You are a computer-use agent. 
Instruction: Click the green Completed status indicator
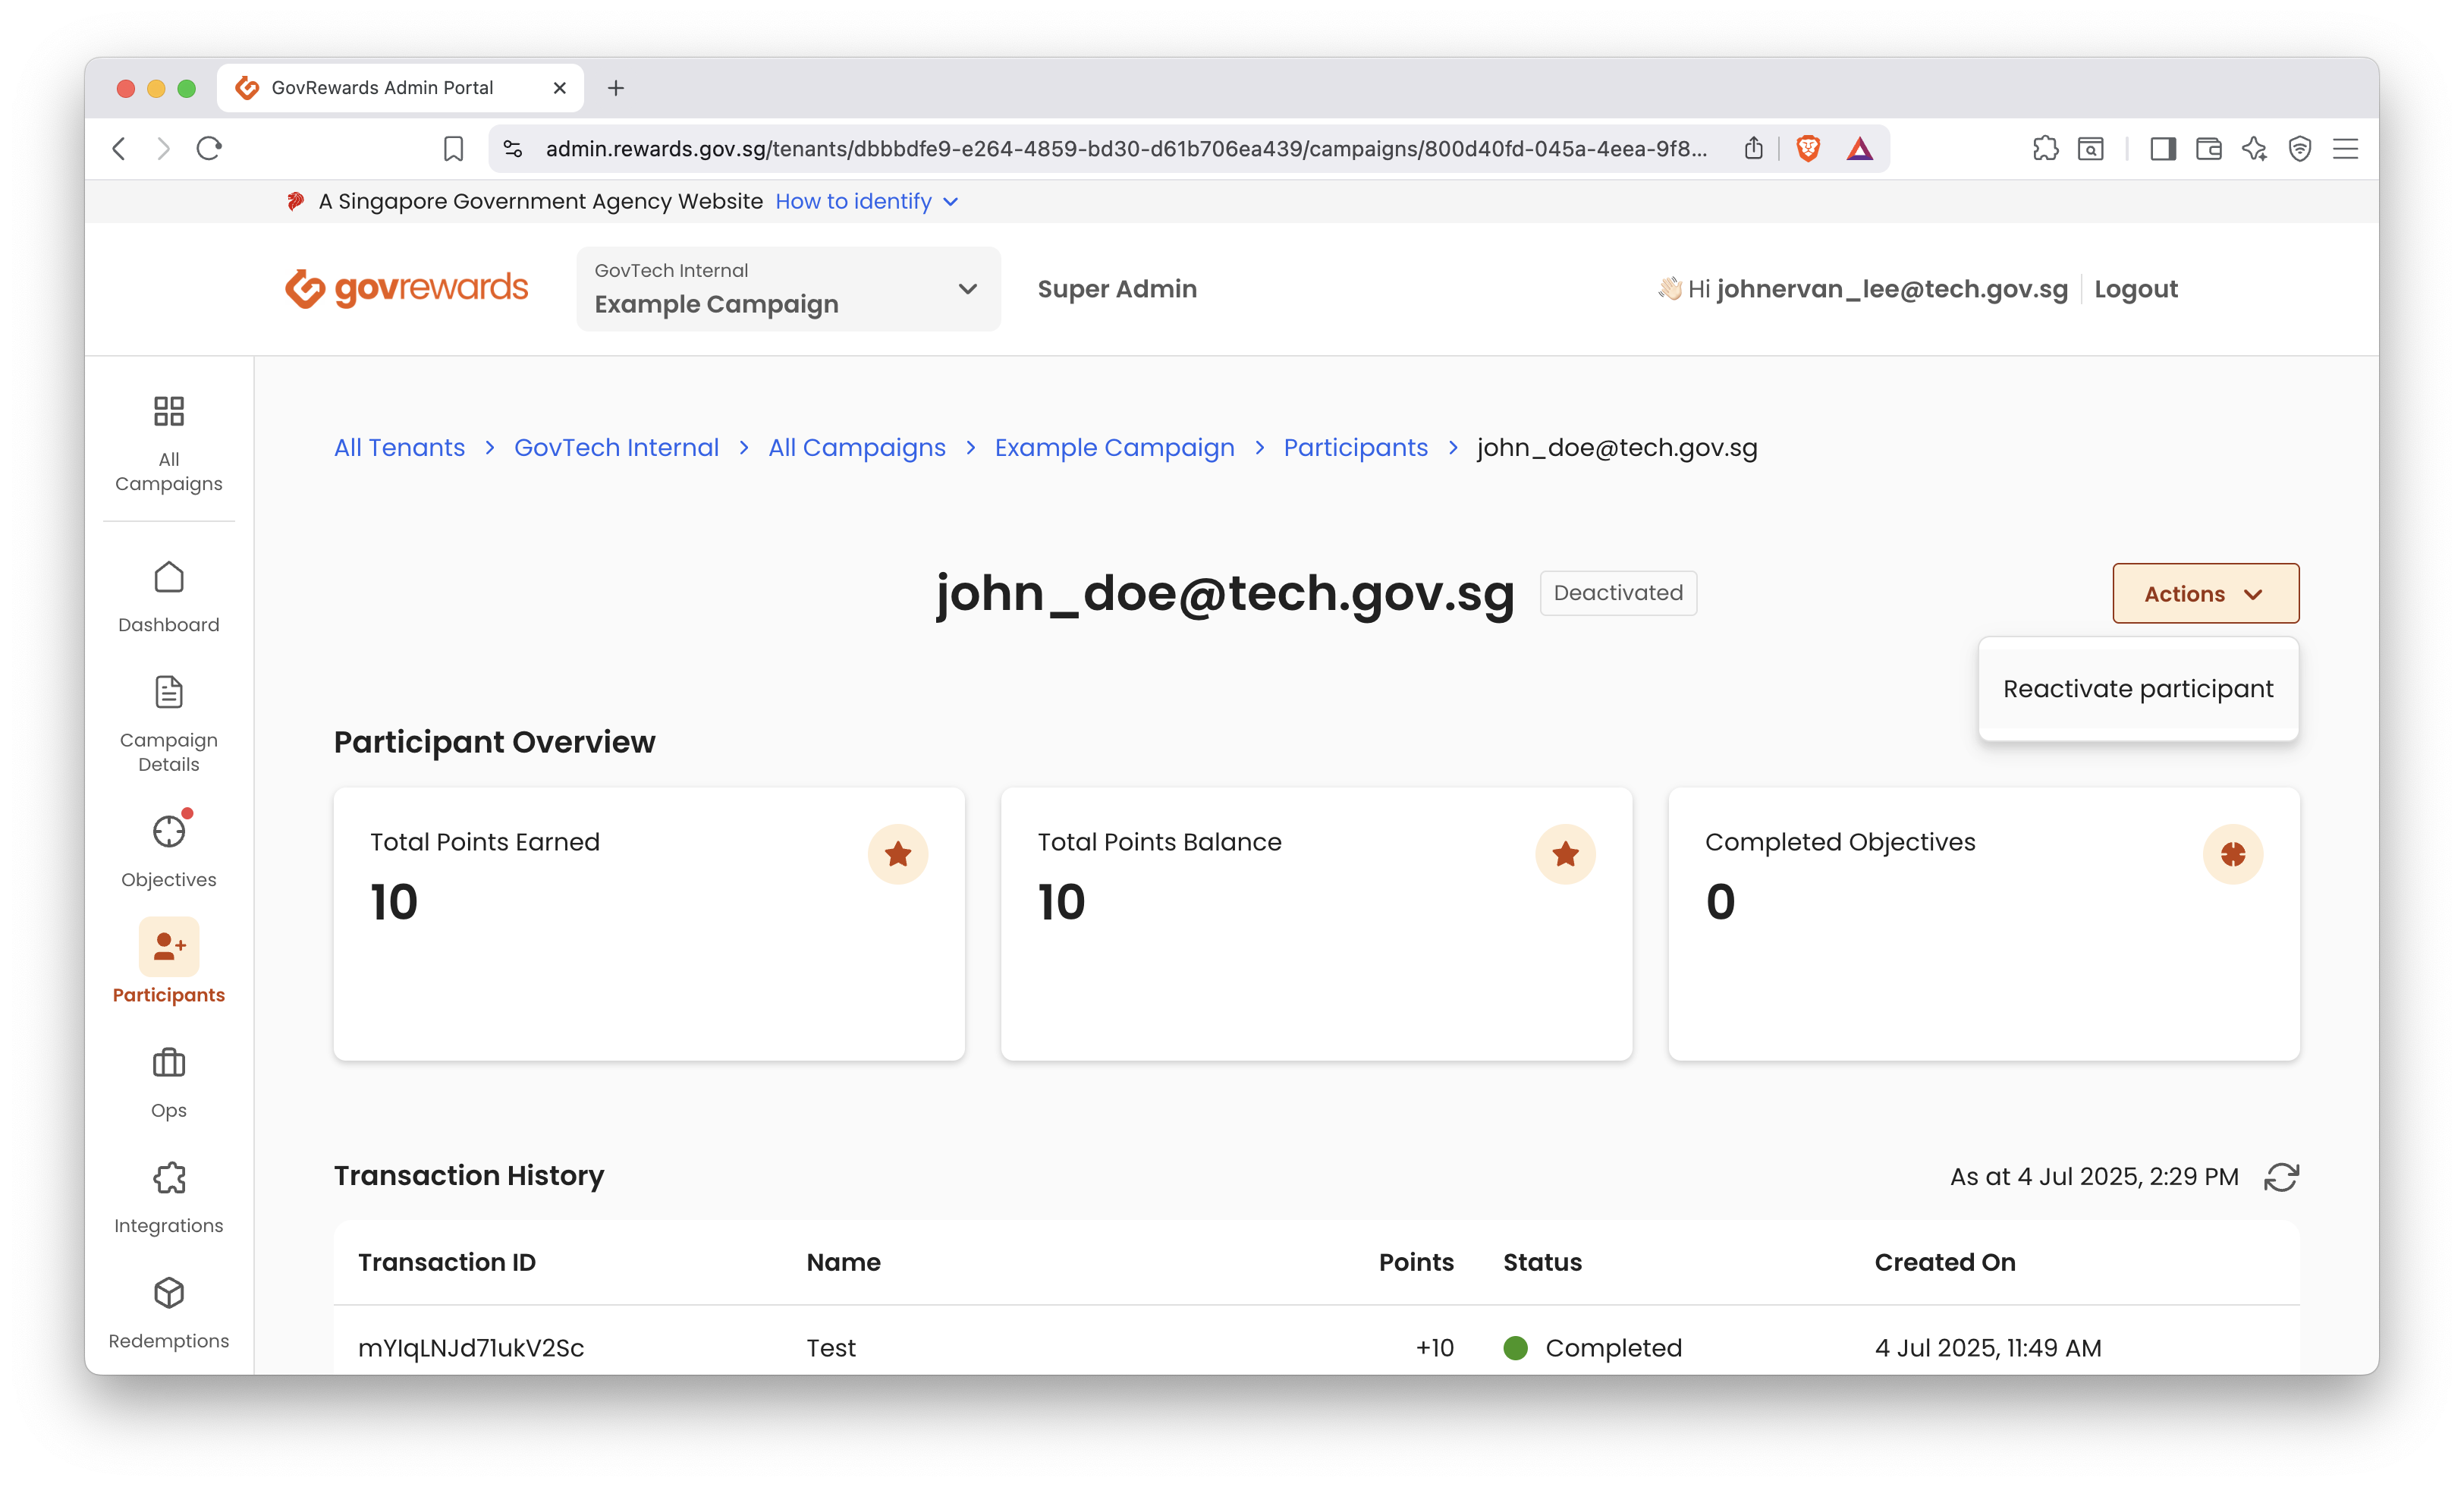[x=1516, y=1348]
